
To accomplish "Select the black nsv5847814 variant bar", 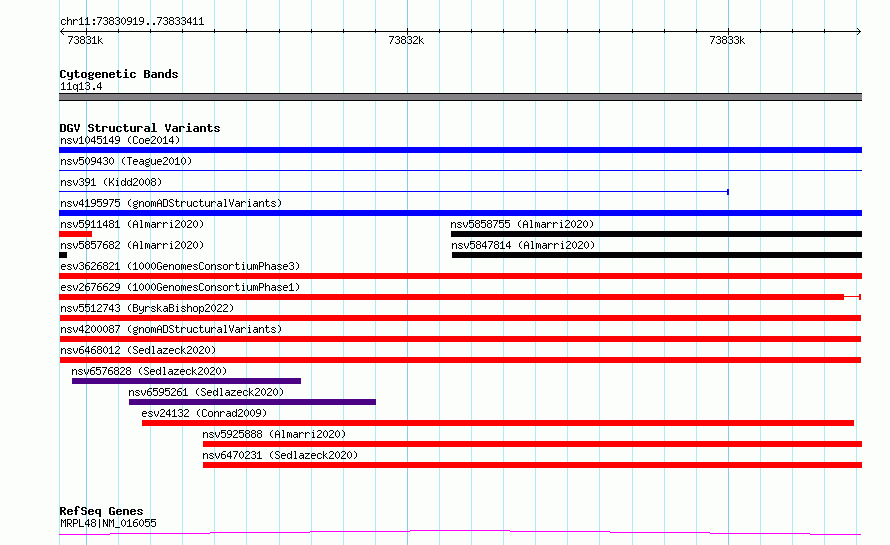I will 657,255.
